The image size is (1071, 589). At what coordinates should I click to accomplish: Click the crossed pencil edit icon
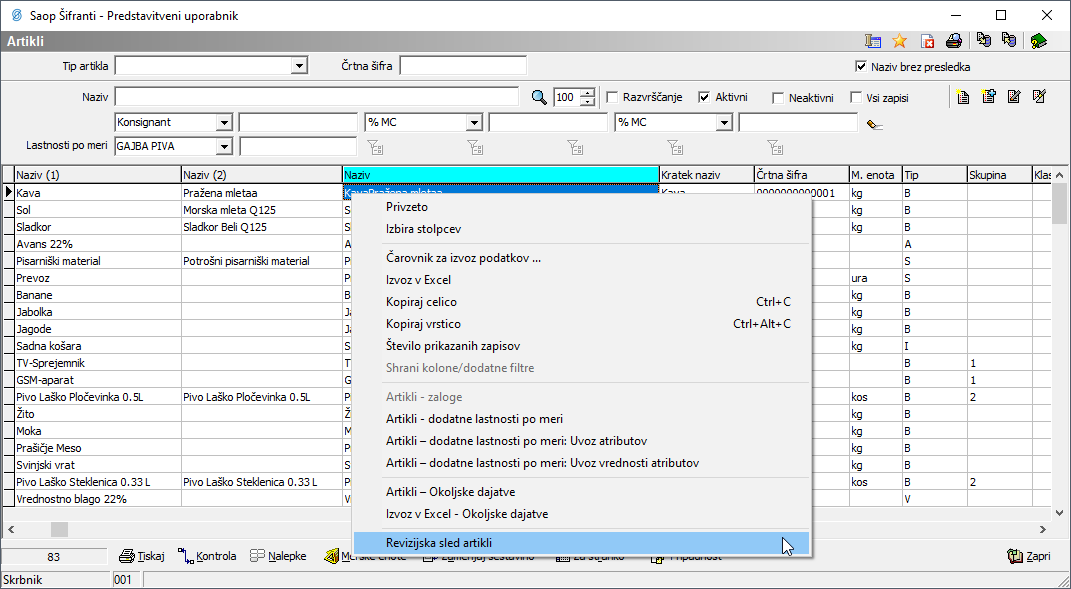click(1040, 97)
